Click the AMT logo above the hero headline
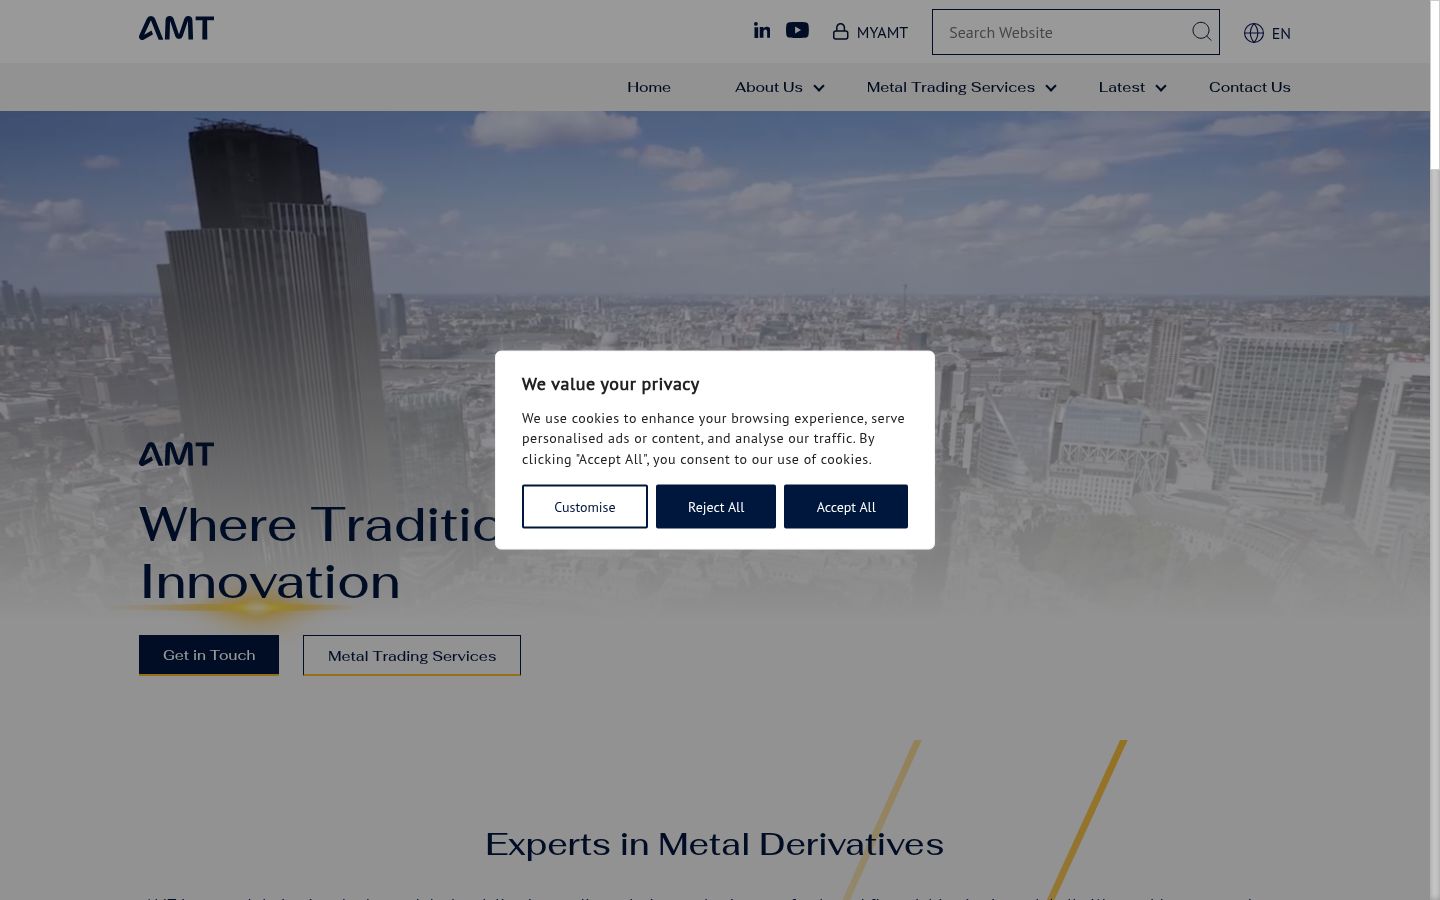 [x=176, y=454]
